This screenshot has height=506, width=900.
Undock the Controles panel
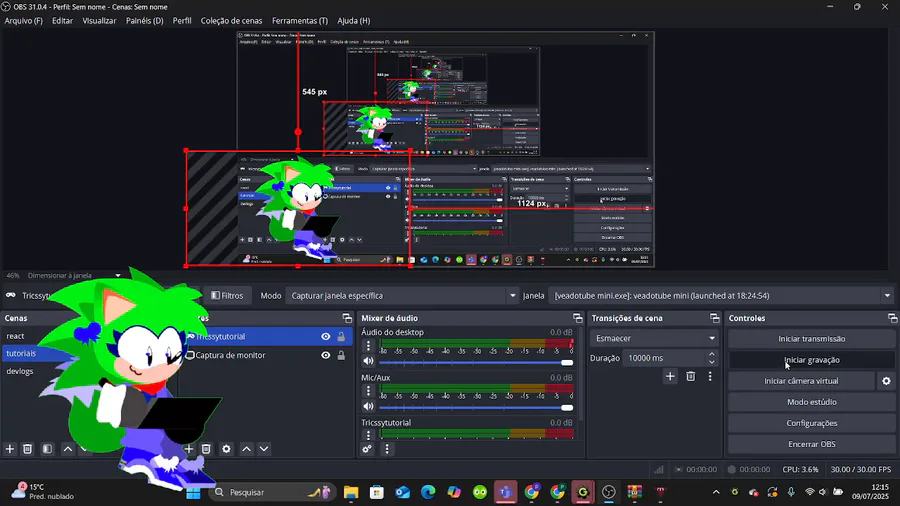(x=893, y=318)
